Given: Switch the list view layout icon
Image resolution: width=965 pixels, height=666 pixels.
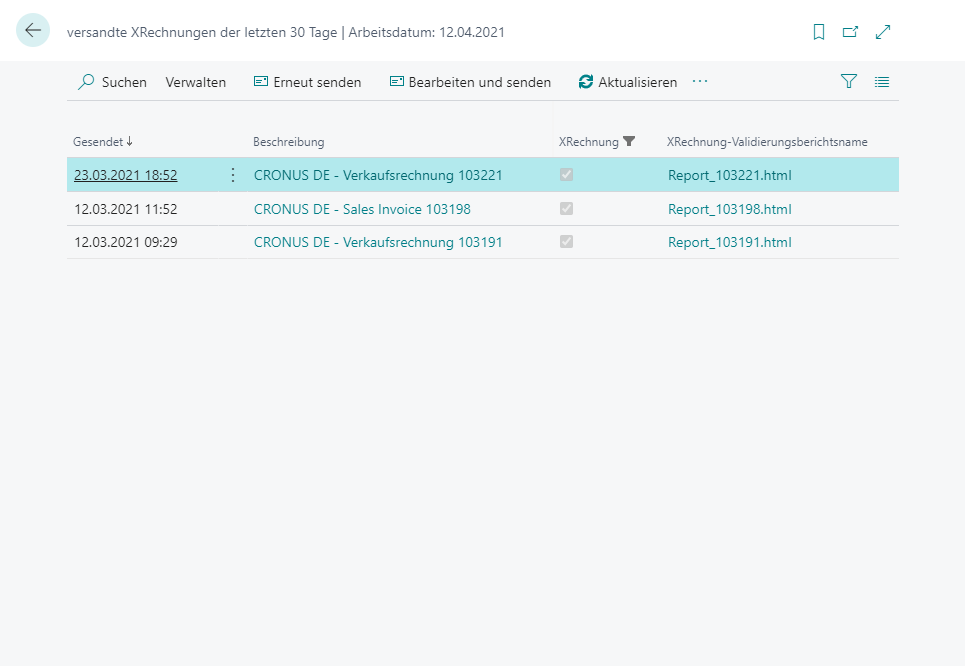Looking at the screenshot, I should click(x=882, y=82).
